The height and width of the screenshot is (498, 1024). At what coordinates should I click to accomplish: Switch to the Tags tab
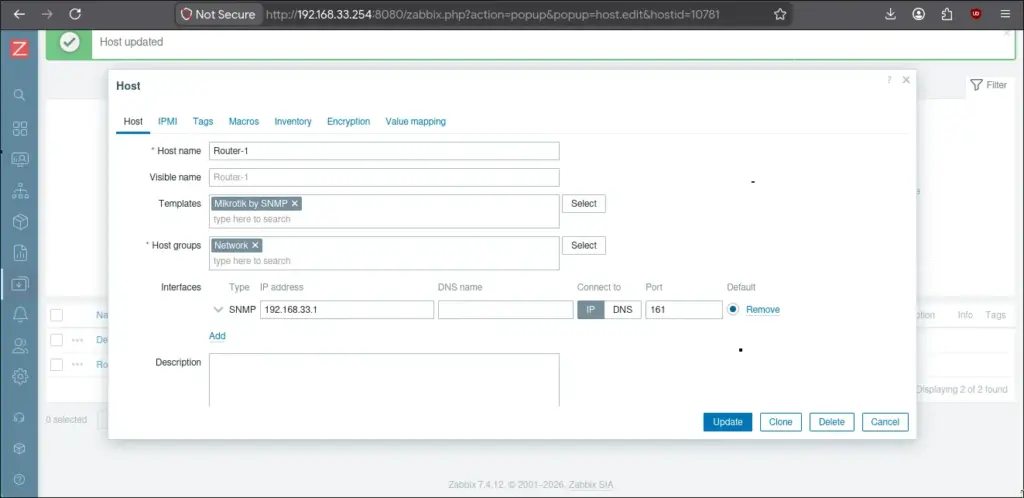pos(203,121)
